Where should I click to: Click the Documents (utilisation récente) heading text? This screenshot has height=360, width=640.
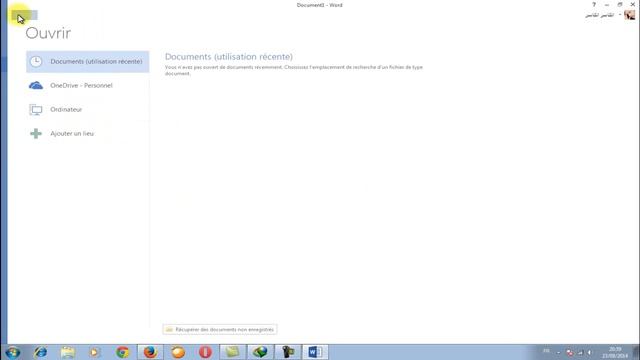[229, 57]
